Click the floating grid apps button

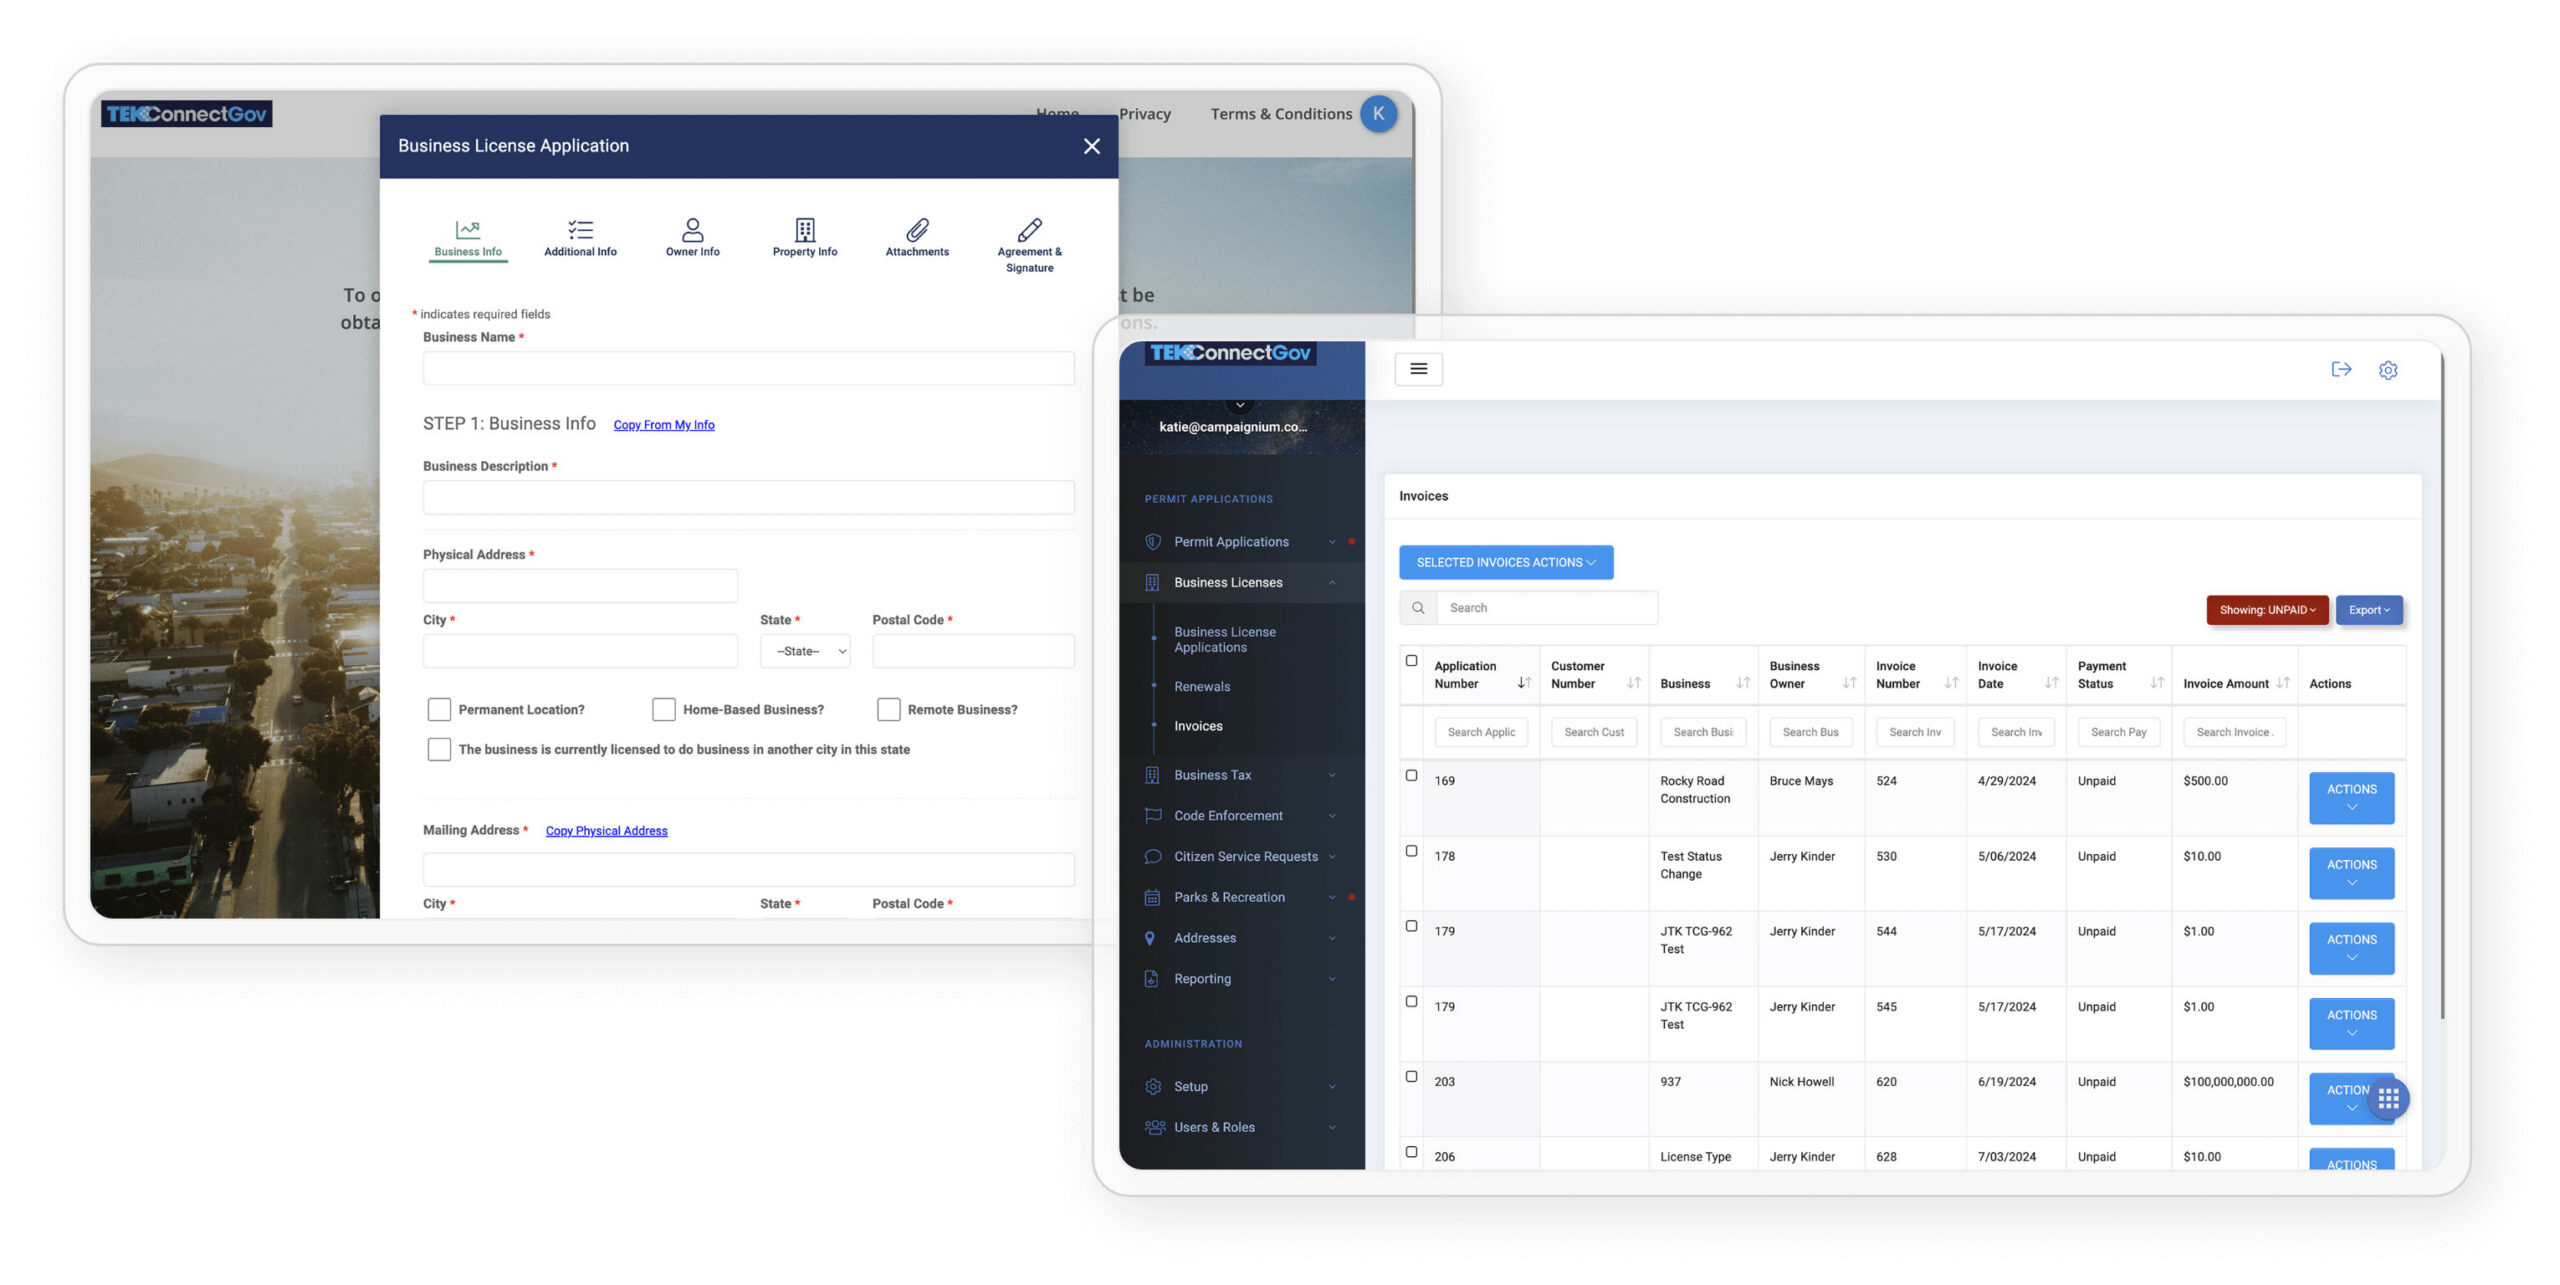point(2389,1099)
